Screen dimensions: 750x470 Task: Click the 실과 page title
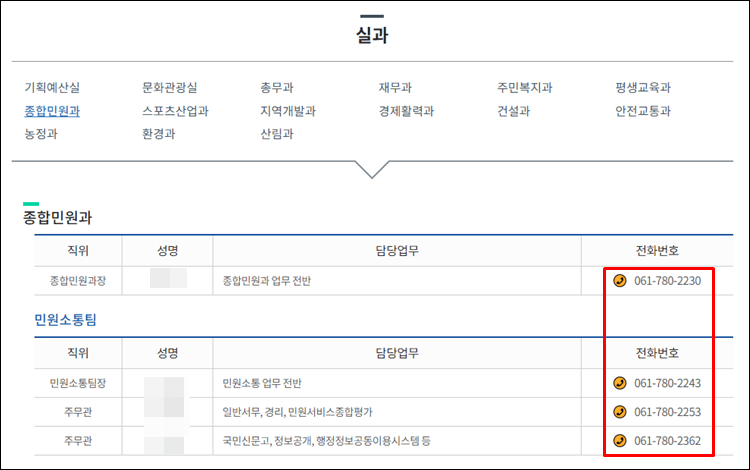pos(372,35)
